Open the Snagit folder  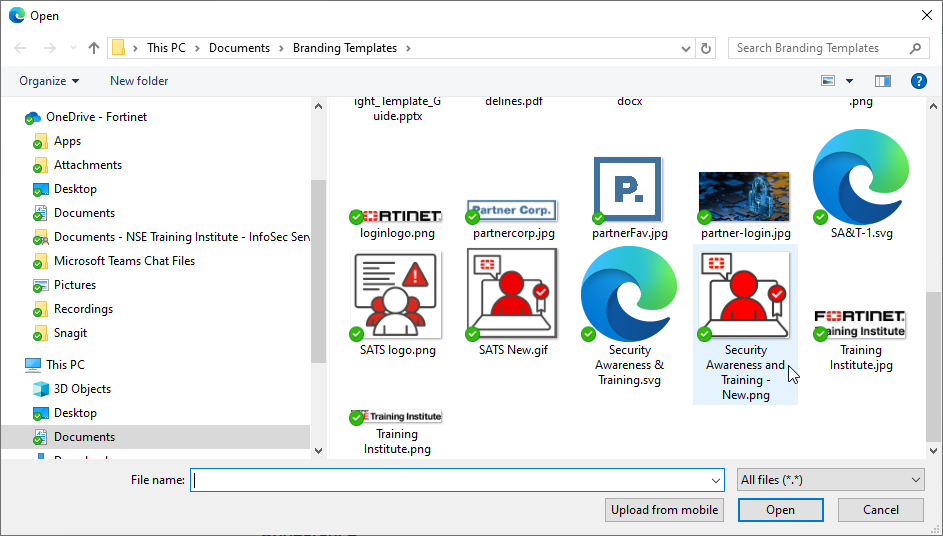(x=70, y=333)
